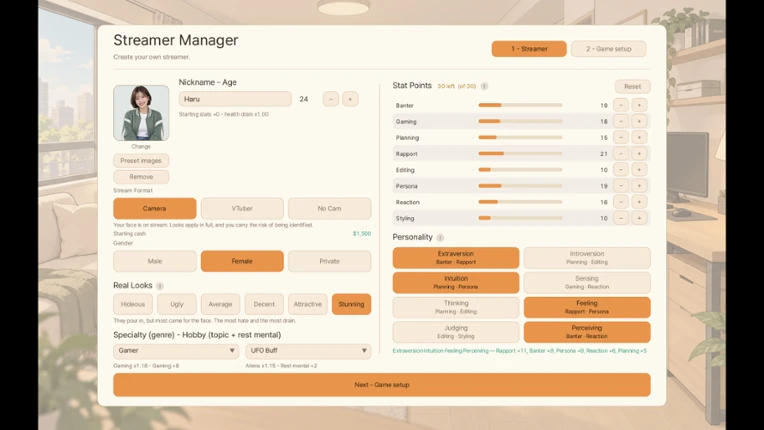Click the Styling stat bar

[x=520, y=218]
